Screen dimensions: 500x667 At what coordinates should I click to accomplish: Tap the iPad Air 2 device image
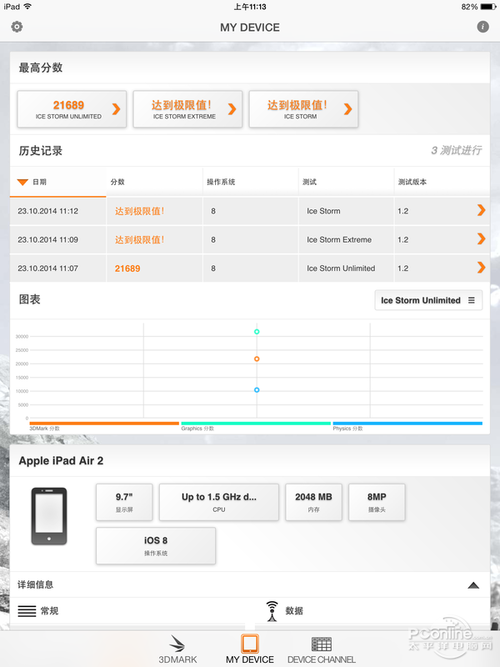point(49,516)
